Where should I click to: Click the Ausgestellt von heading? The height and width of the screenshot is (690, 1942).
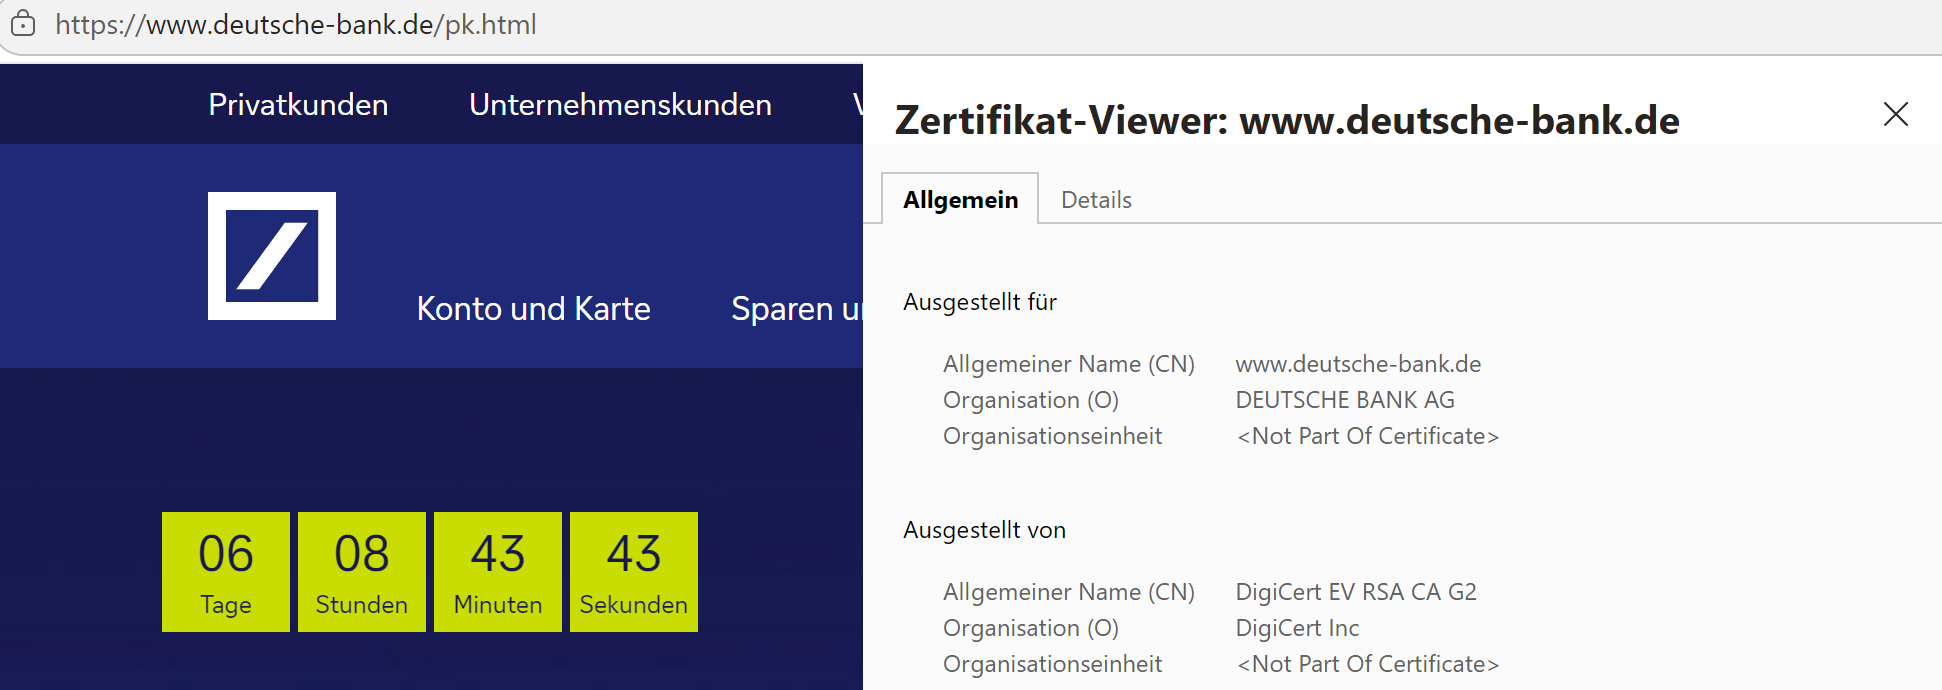984,530
